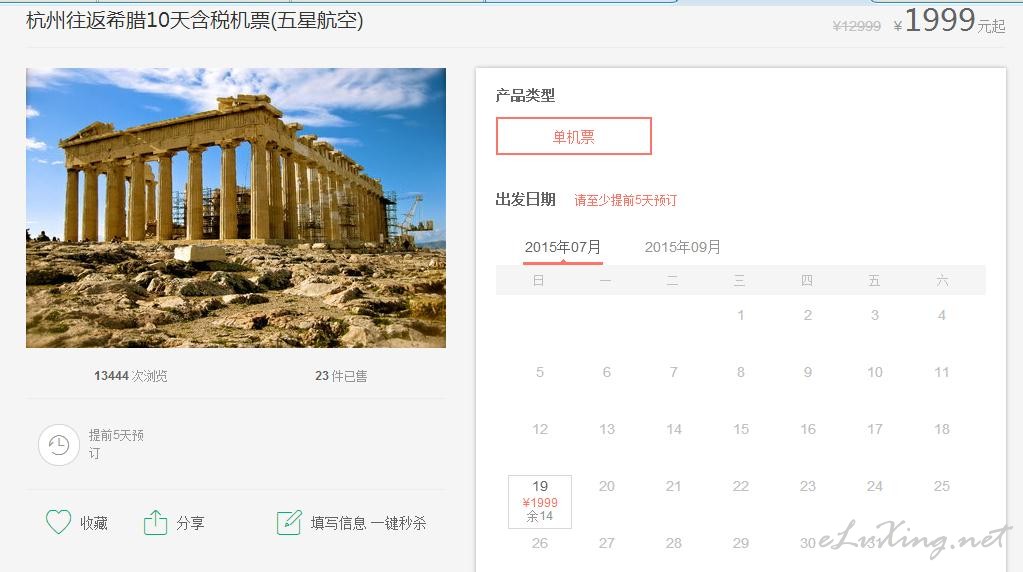This screenshot has height=572, width=1023.
Task: Select the 单机票 product type
Action: [x=573, y=136]
